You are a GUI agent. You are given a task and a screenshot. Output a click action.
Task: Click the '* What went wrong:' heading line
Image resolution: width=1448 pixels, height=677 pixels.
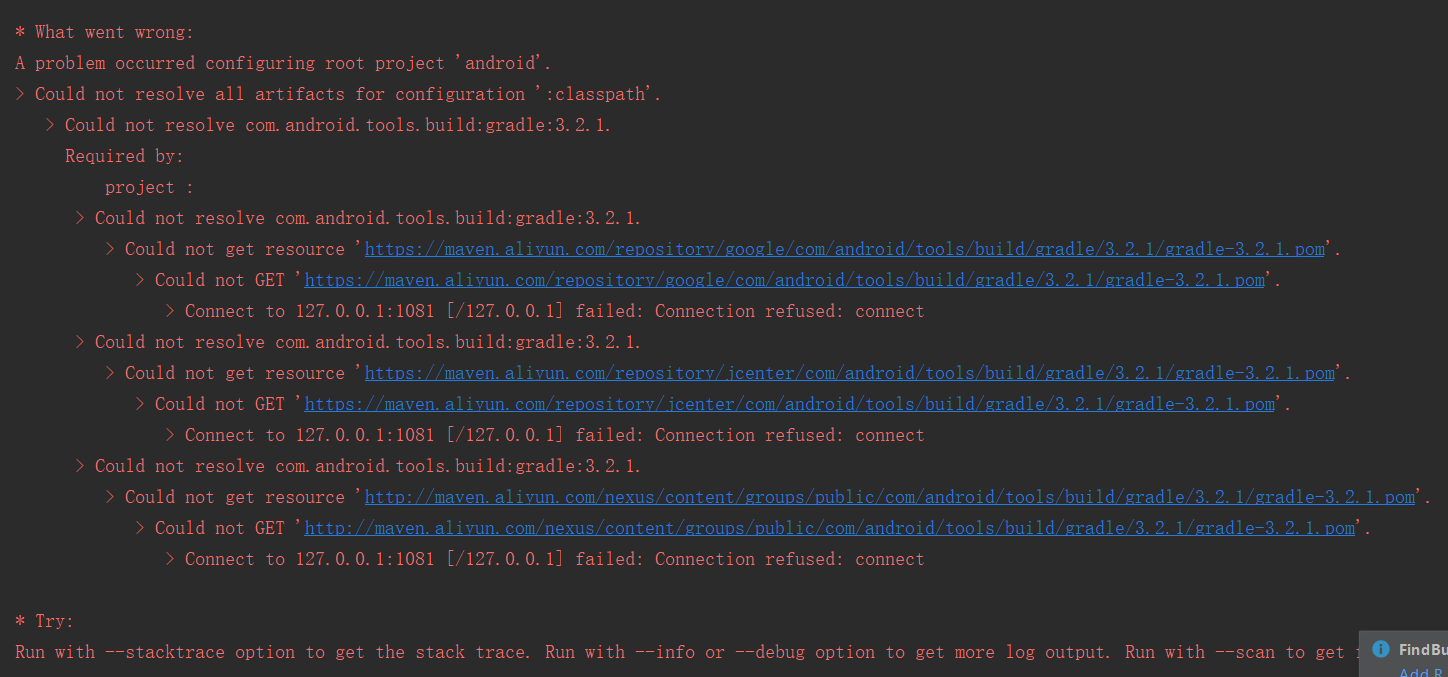(105, 32)
